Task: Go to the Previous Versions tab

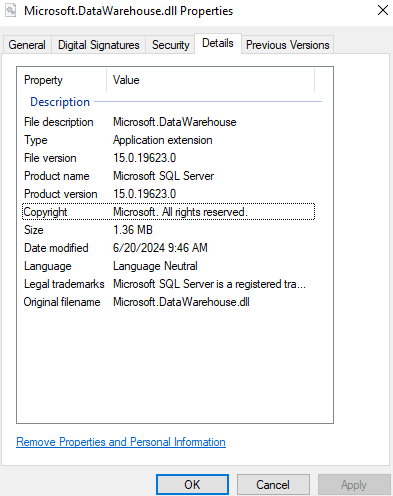Action: (x=287, y=45)
